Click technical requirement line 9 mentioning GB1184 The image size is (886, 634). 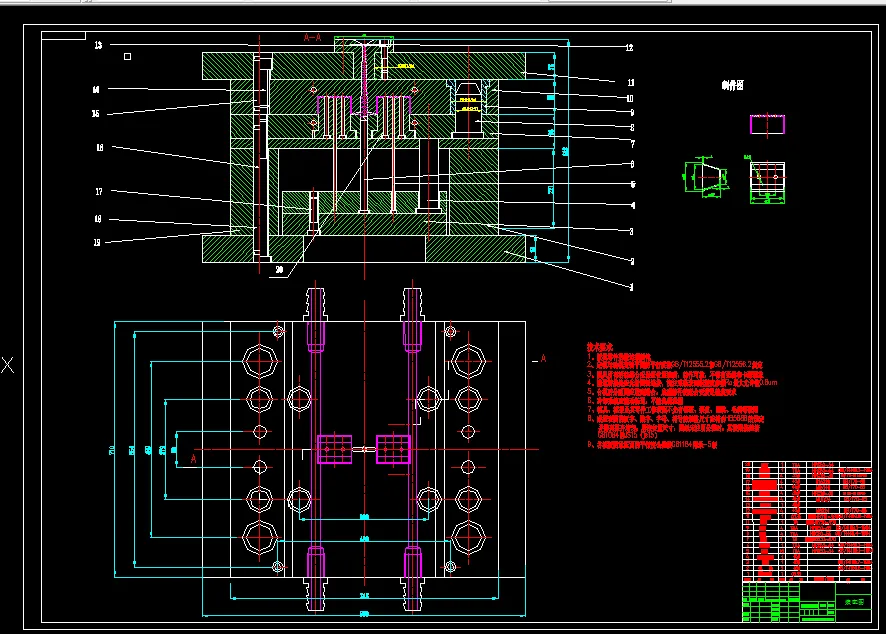tap(652, 445)
